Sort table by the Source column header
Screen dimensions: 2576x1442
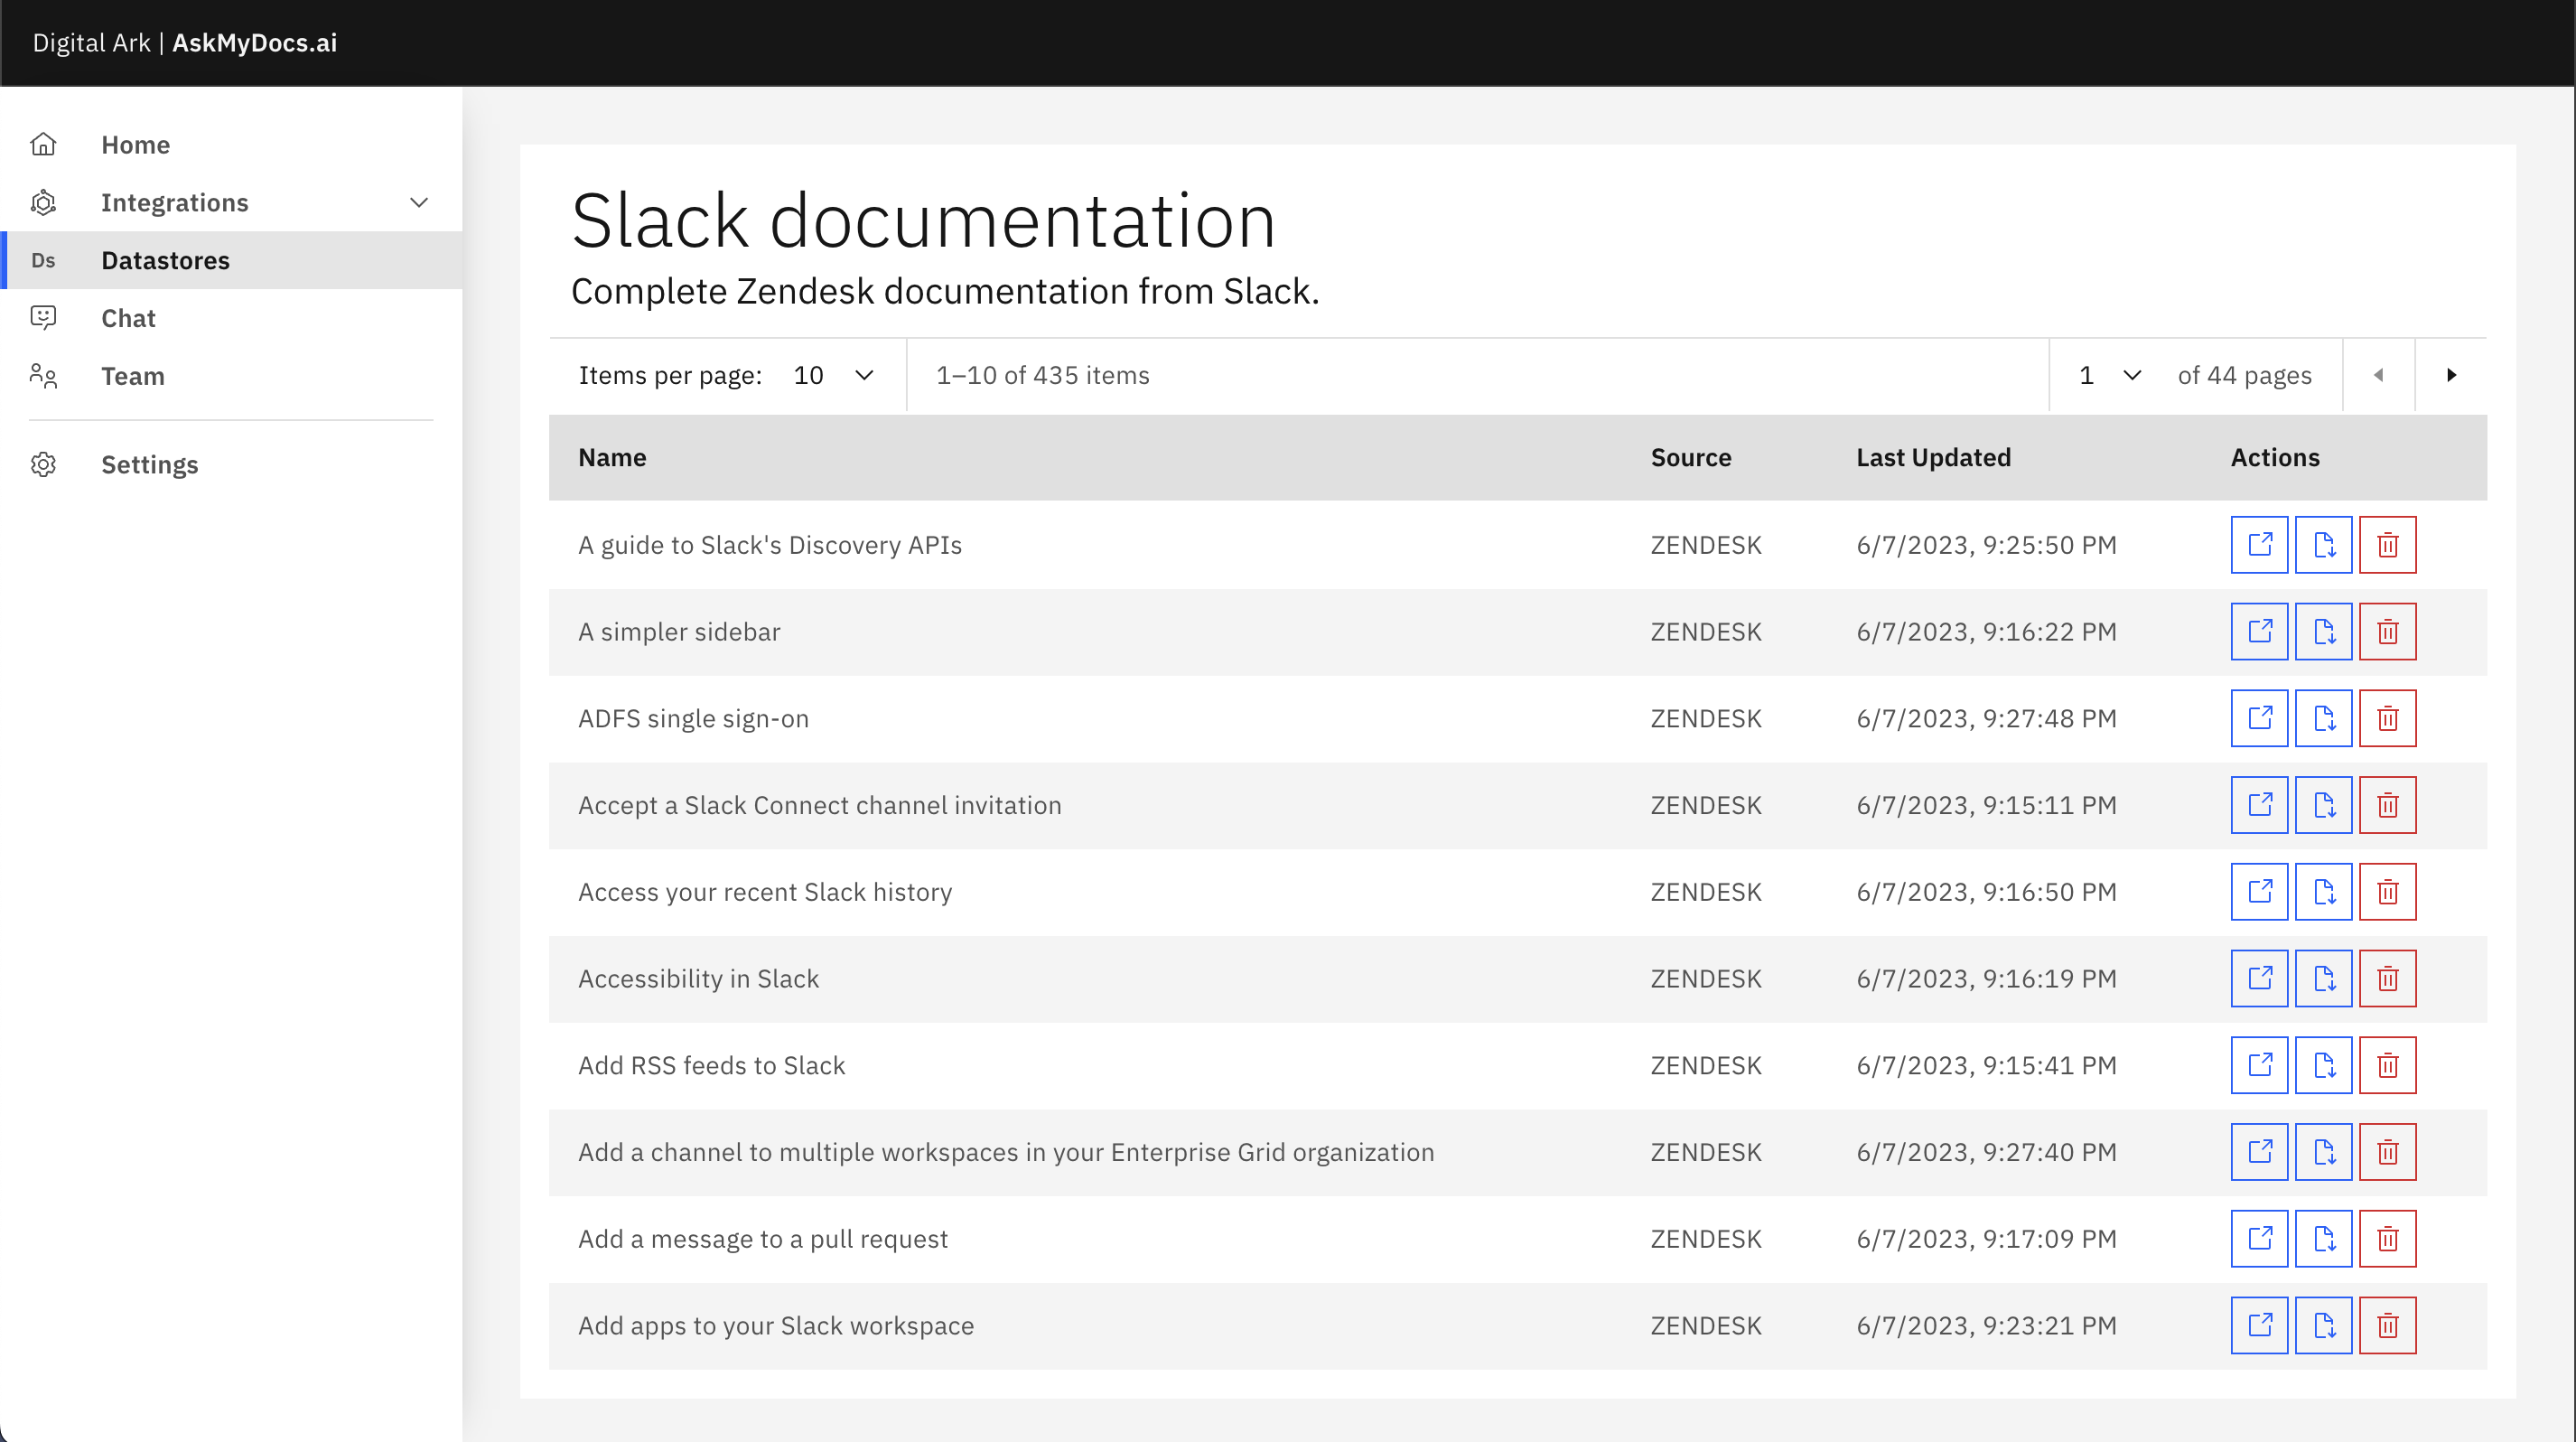point(1691,458)
